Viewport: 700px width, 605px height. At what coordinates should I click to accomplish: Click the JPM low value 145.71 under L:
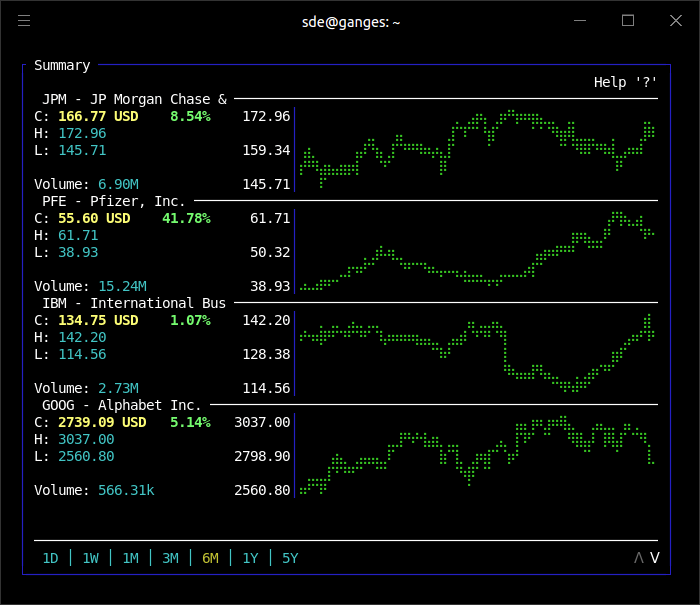click(x=82, y=150)
